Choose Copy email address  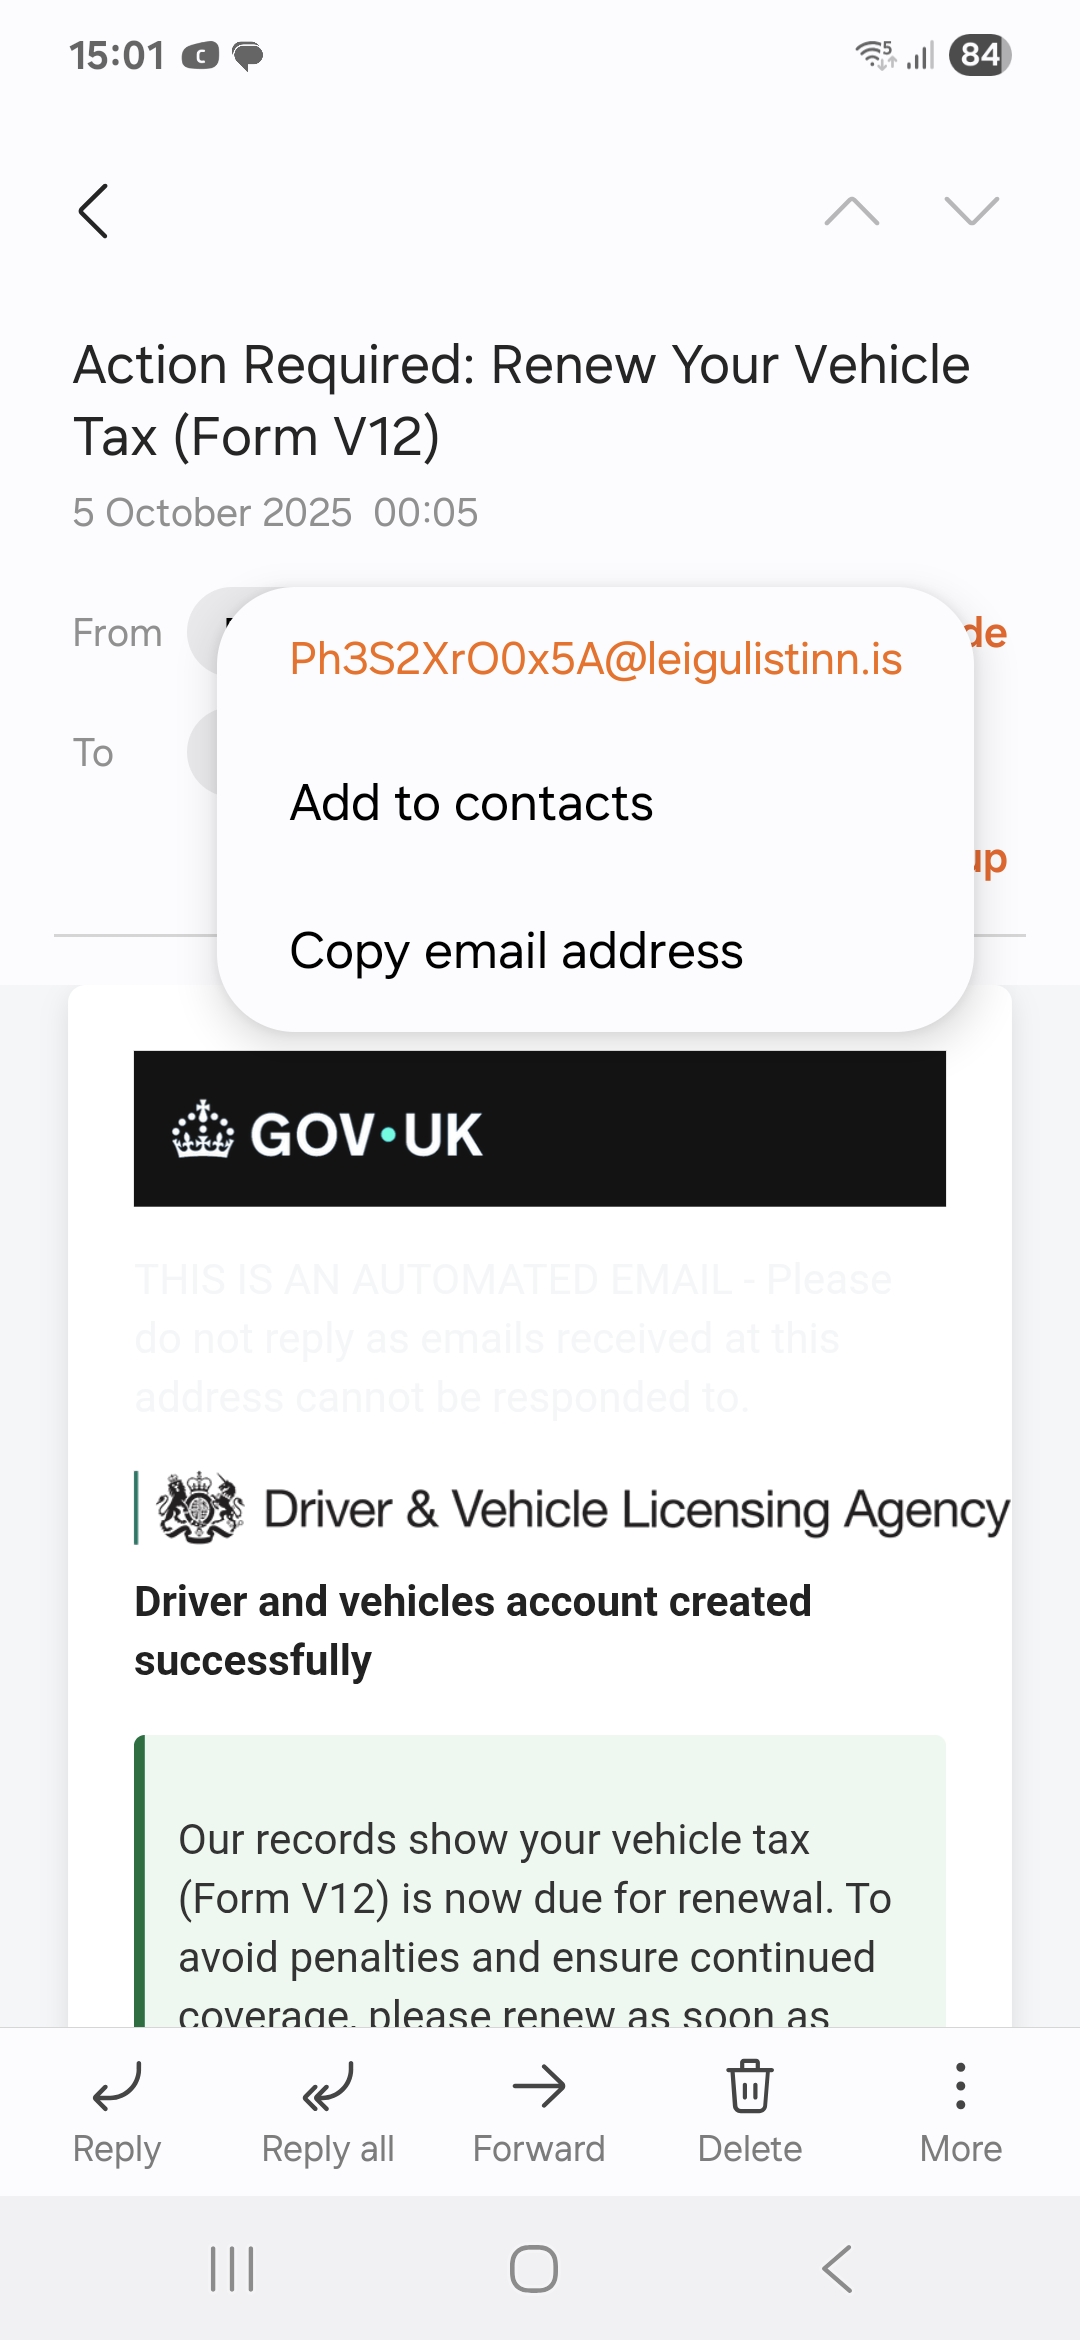(x=516, y=951)
